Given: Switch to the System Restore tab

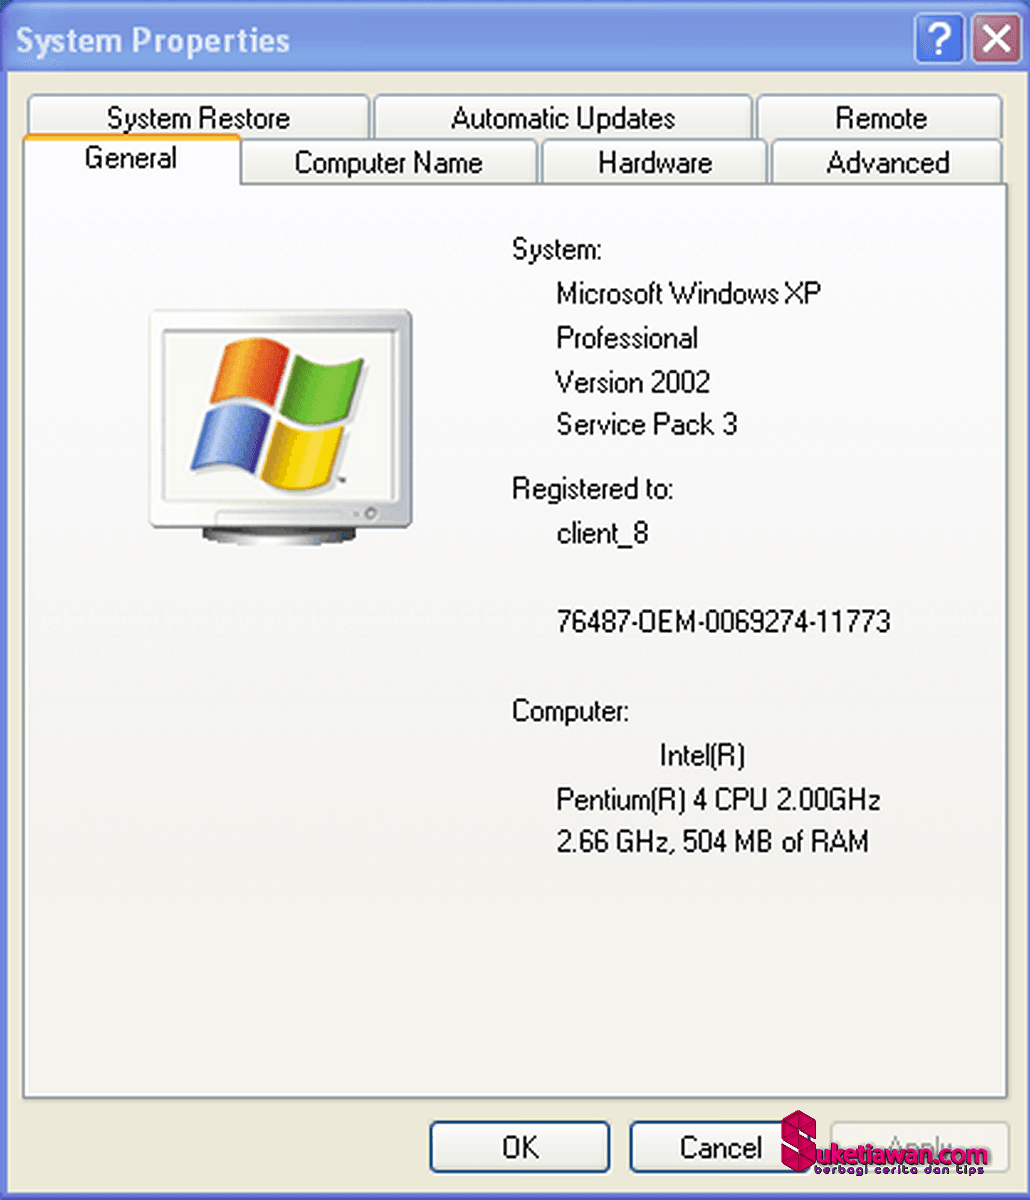Looking at the screenshot, I should click(x=198, y=118).
